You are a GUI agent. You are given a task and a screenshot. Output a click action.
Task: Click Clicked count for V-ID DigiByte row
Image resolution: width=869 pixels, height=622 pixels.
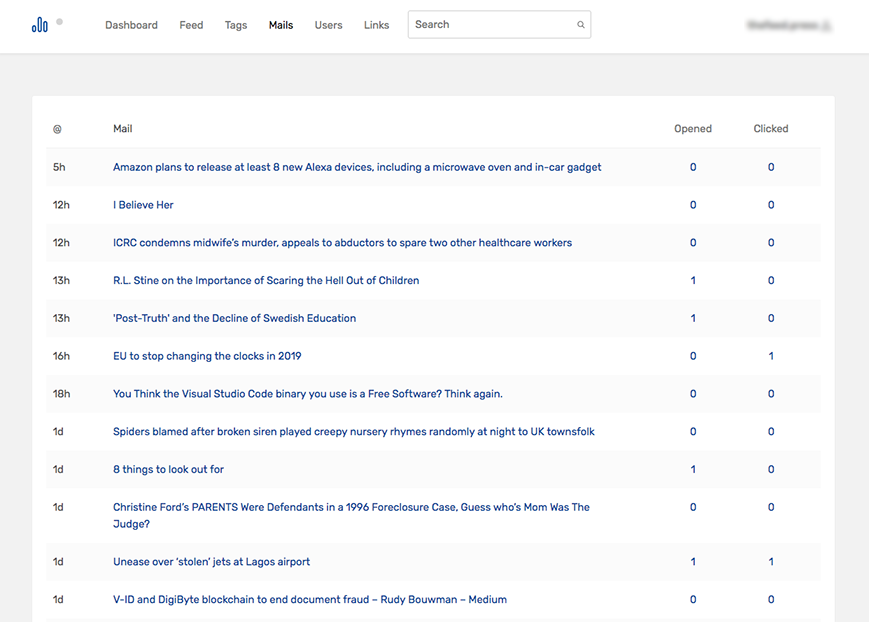tap(770, 599)
